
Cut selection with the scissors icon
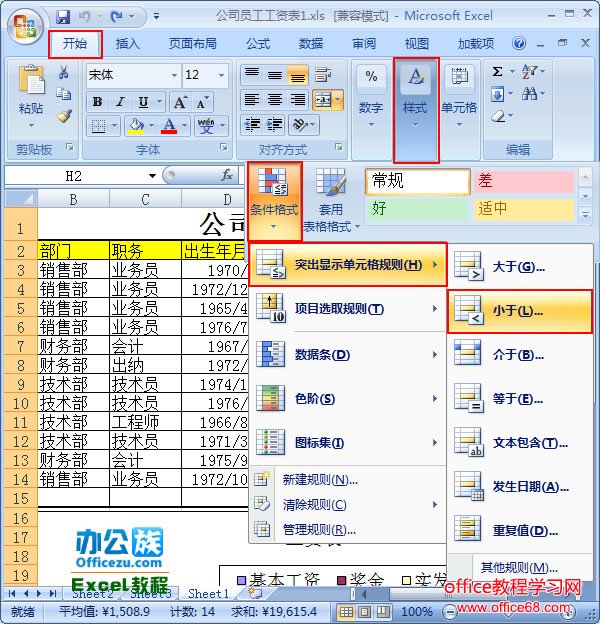click(x=64, y=72)
